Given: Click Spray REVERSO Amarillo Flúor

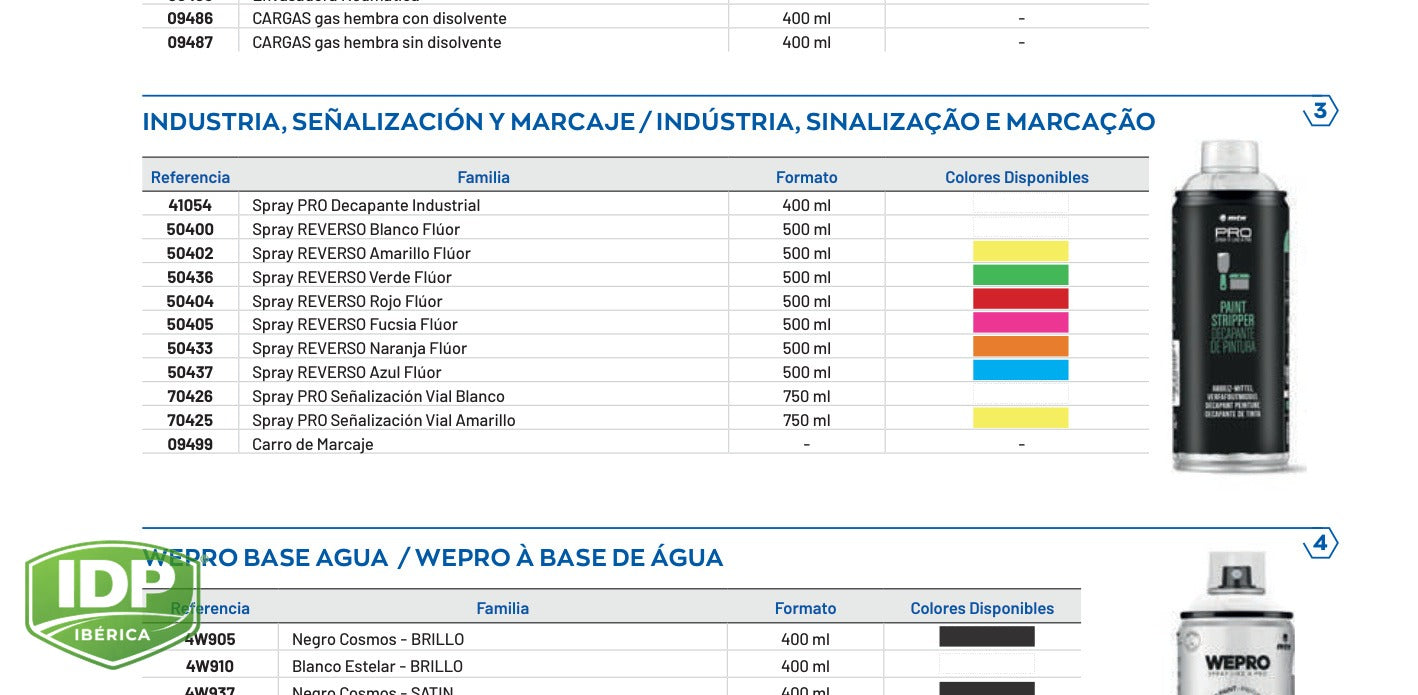Looking at the screenshot, I should click(361, 253).
